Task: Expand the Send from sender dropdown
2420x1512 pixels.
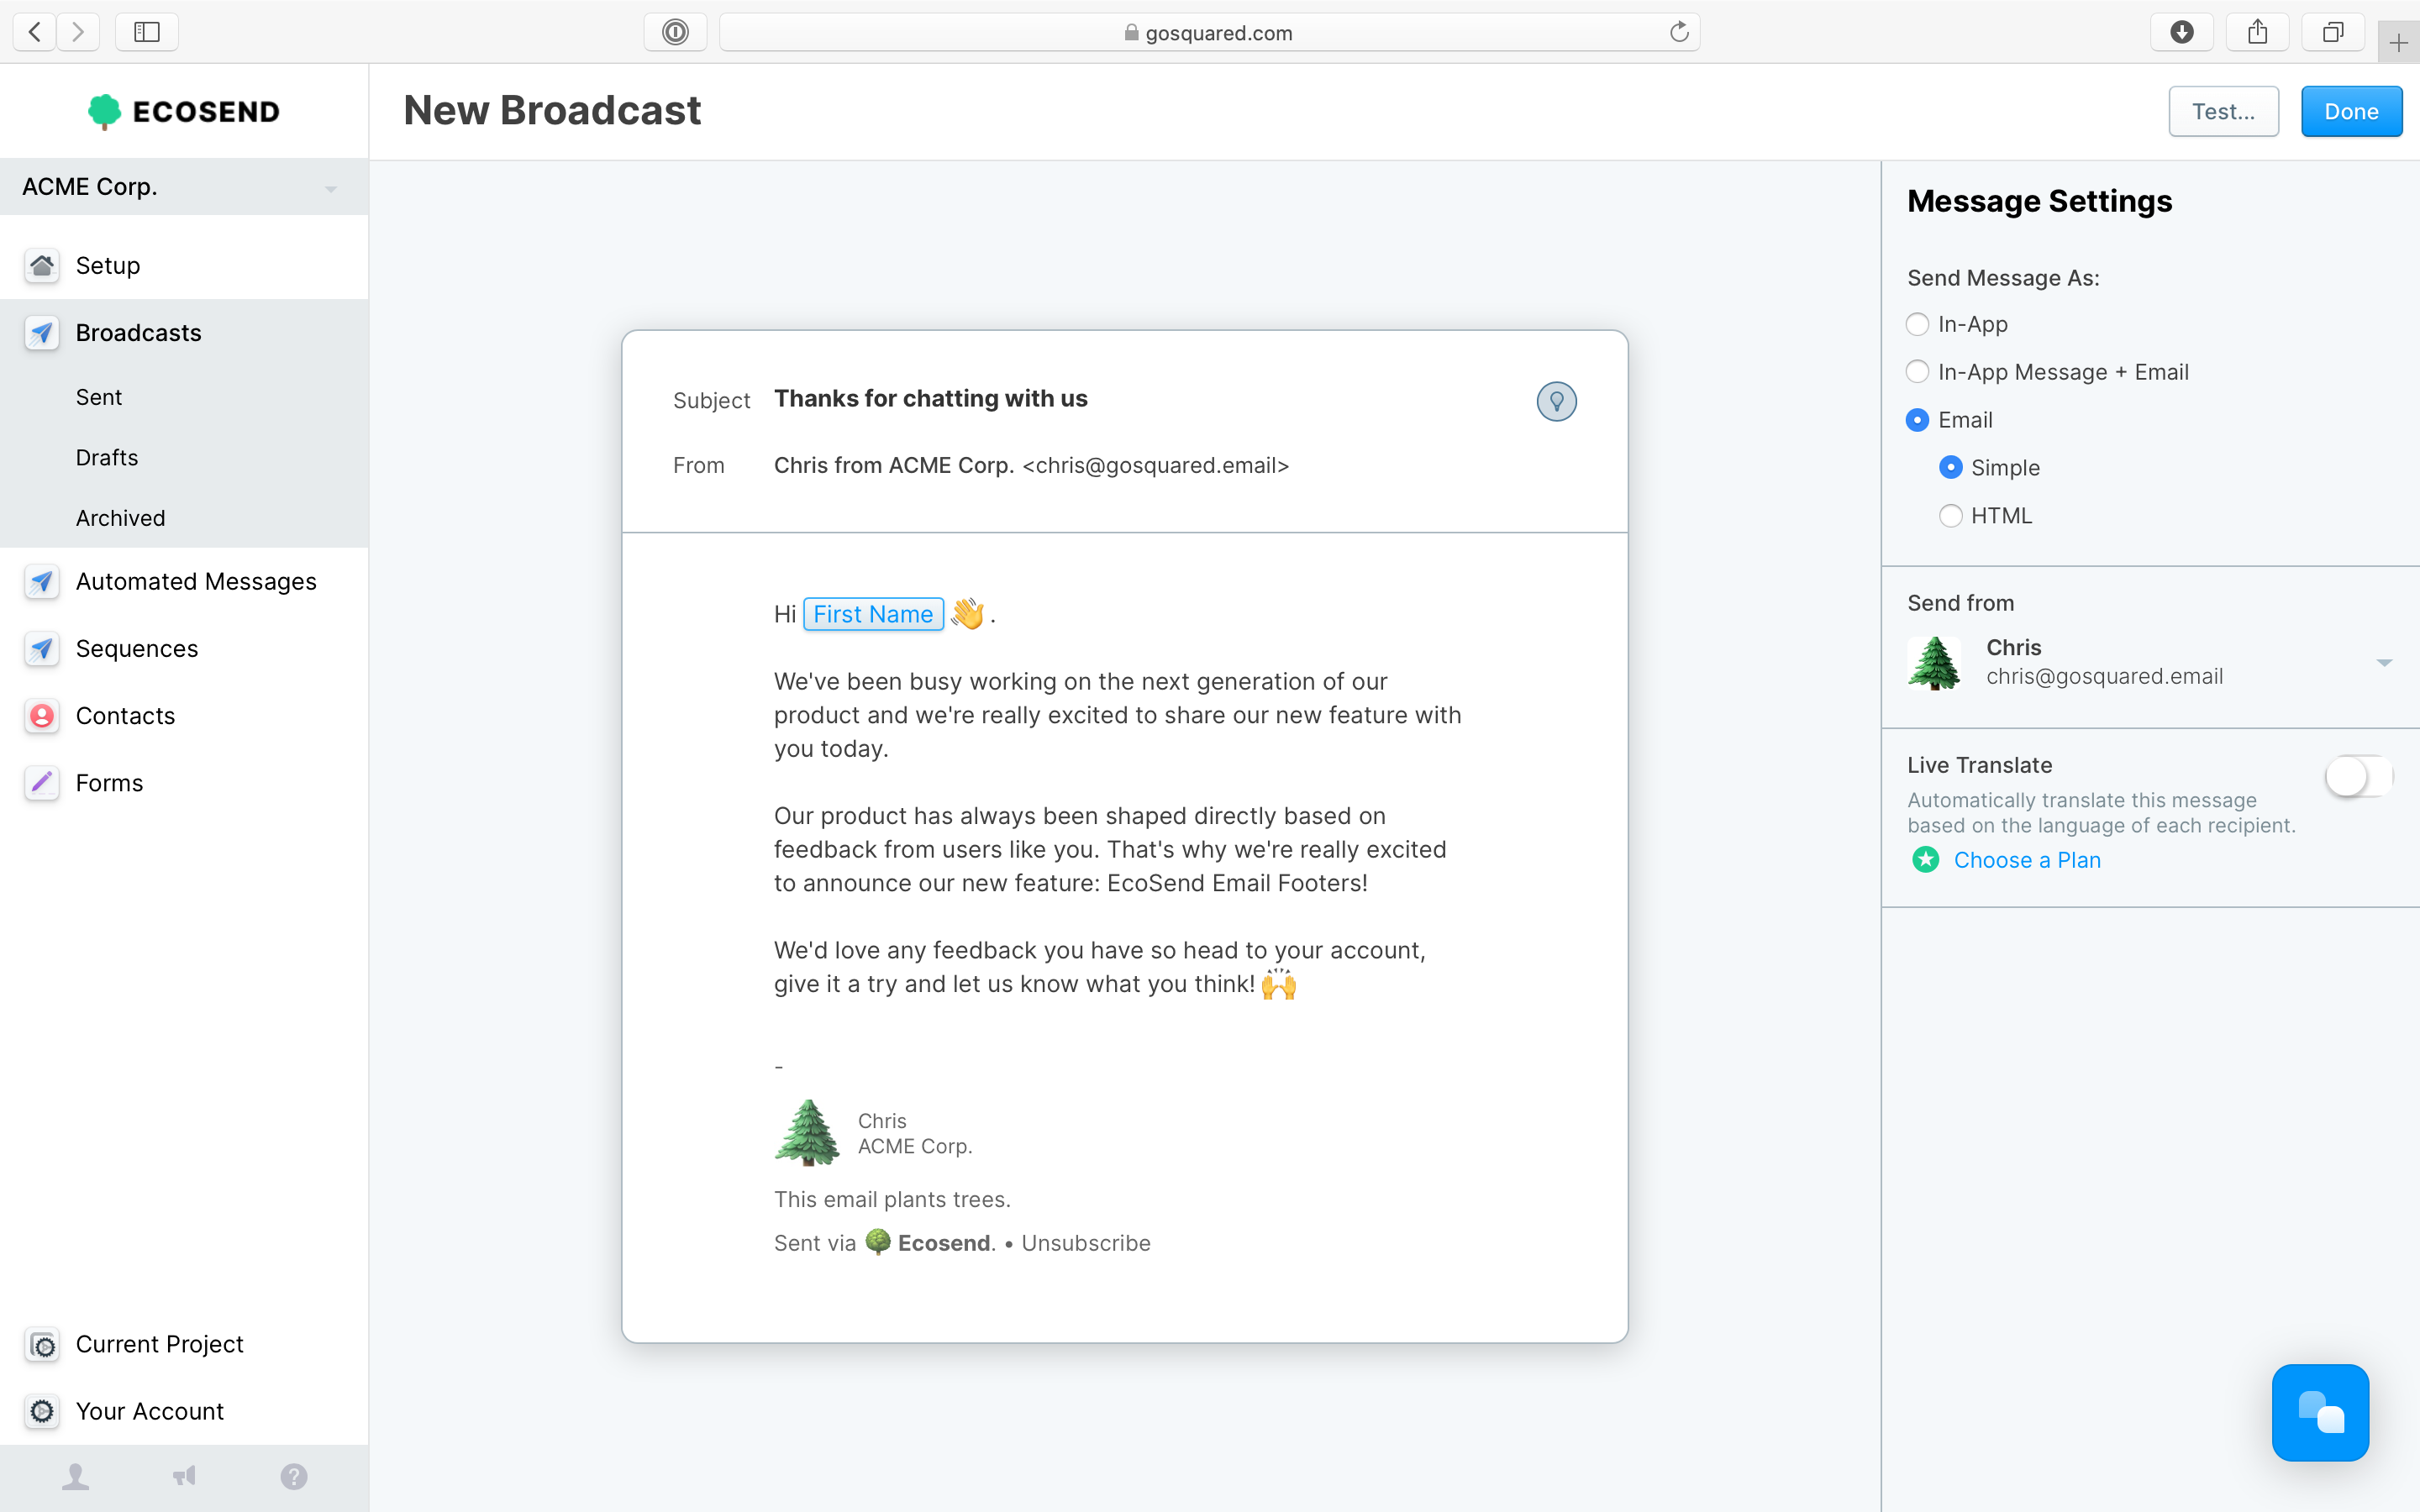Action: pos(2150,662)
